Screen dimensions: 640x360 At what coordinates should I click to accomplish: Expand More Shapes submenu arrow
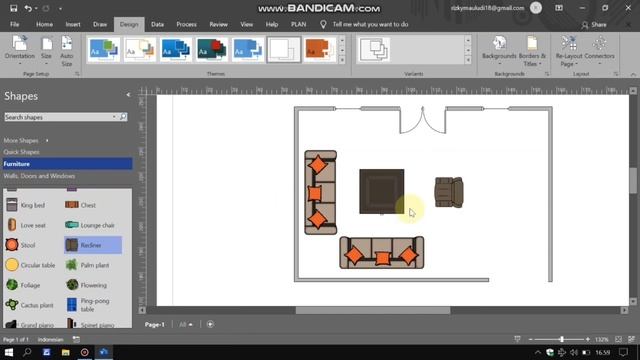click(47, 140)
